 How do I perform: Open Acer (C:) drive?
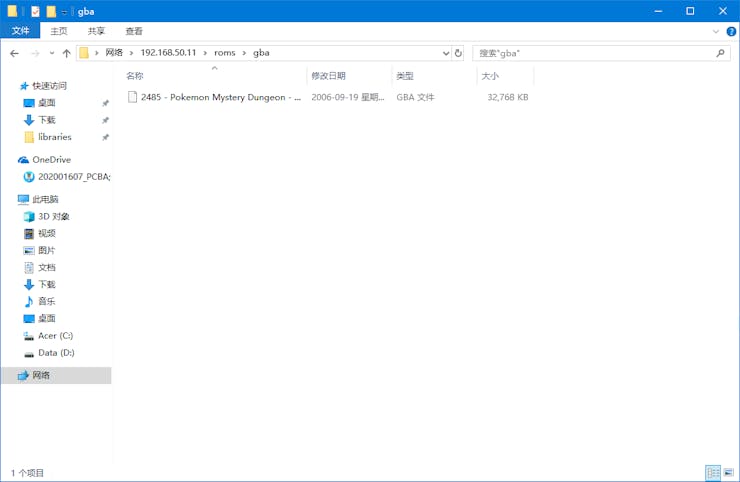55,336
